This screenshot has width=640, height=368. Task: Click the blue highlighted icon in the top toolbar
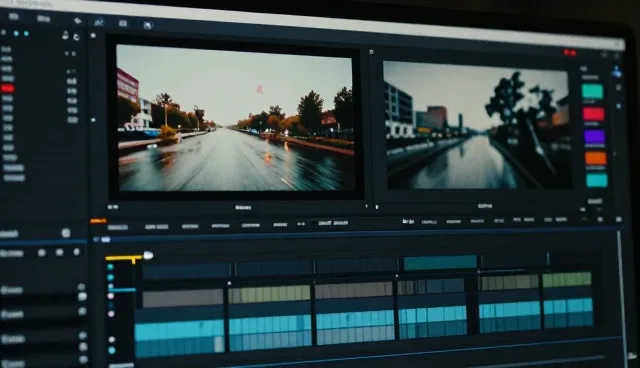coord(99,22)
